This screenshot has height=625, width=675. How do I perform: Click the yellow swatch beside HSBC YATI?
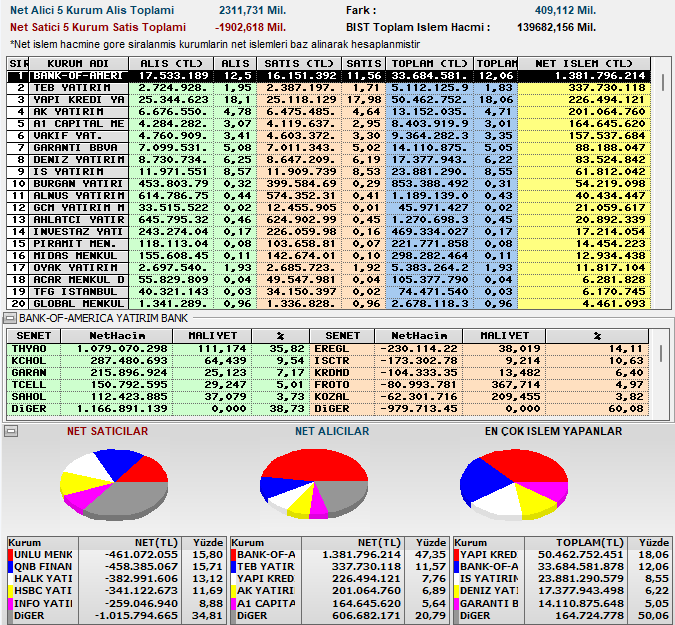(x=10, y=591)
